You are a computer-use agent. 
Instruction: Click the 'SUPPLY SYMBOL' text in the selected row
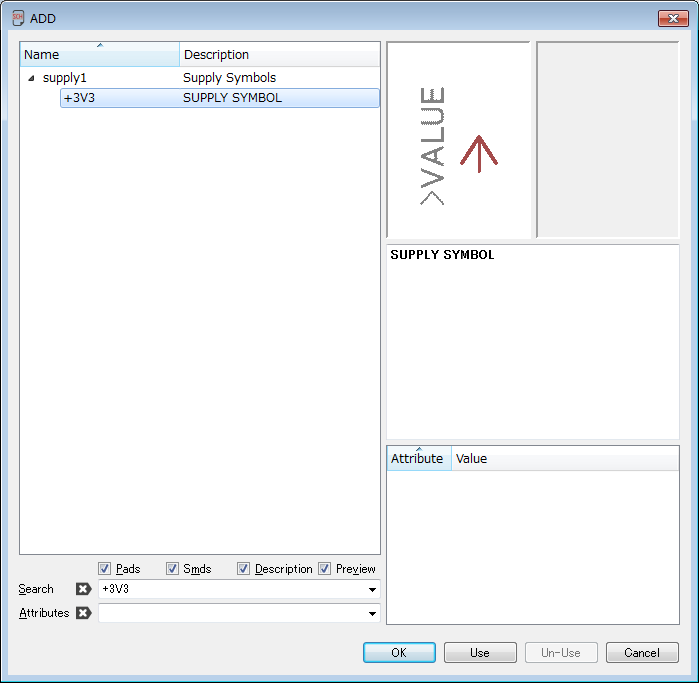click(232, 98)
